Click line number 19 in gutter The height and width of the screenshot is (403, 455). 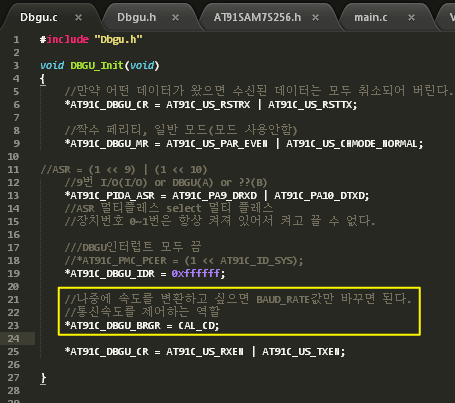pyautogui.click(x=13, y=273)
